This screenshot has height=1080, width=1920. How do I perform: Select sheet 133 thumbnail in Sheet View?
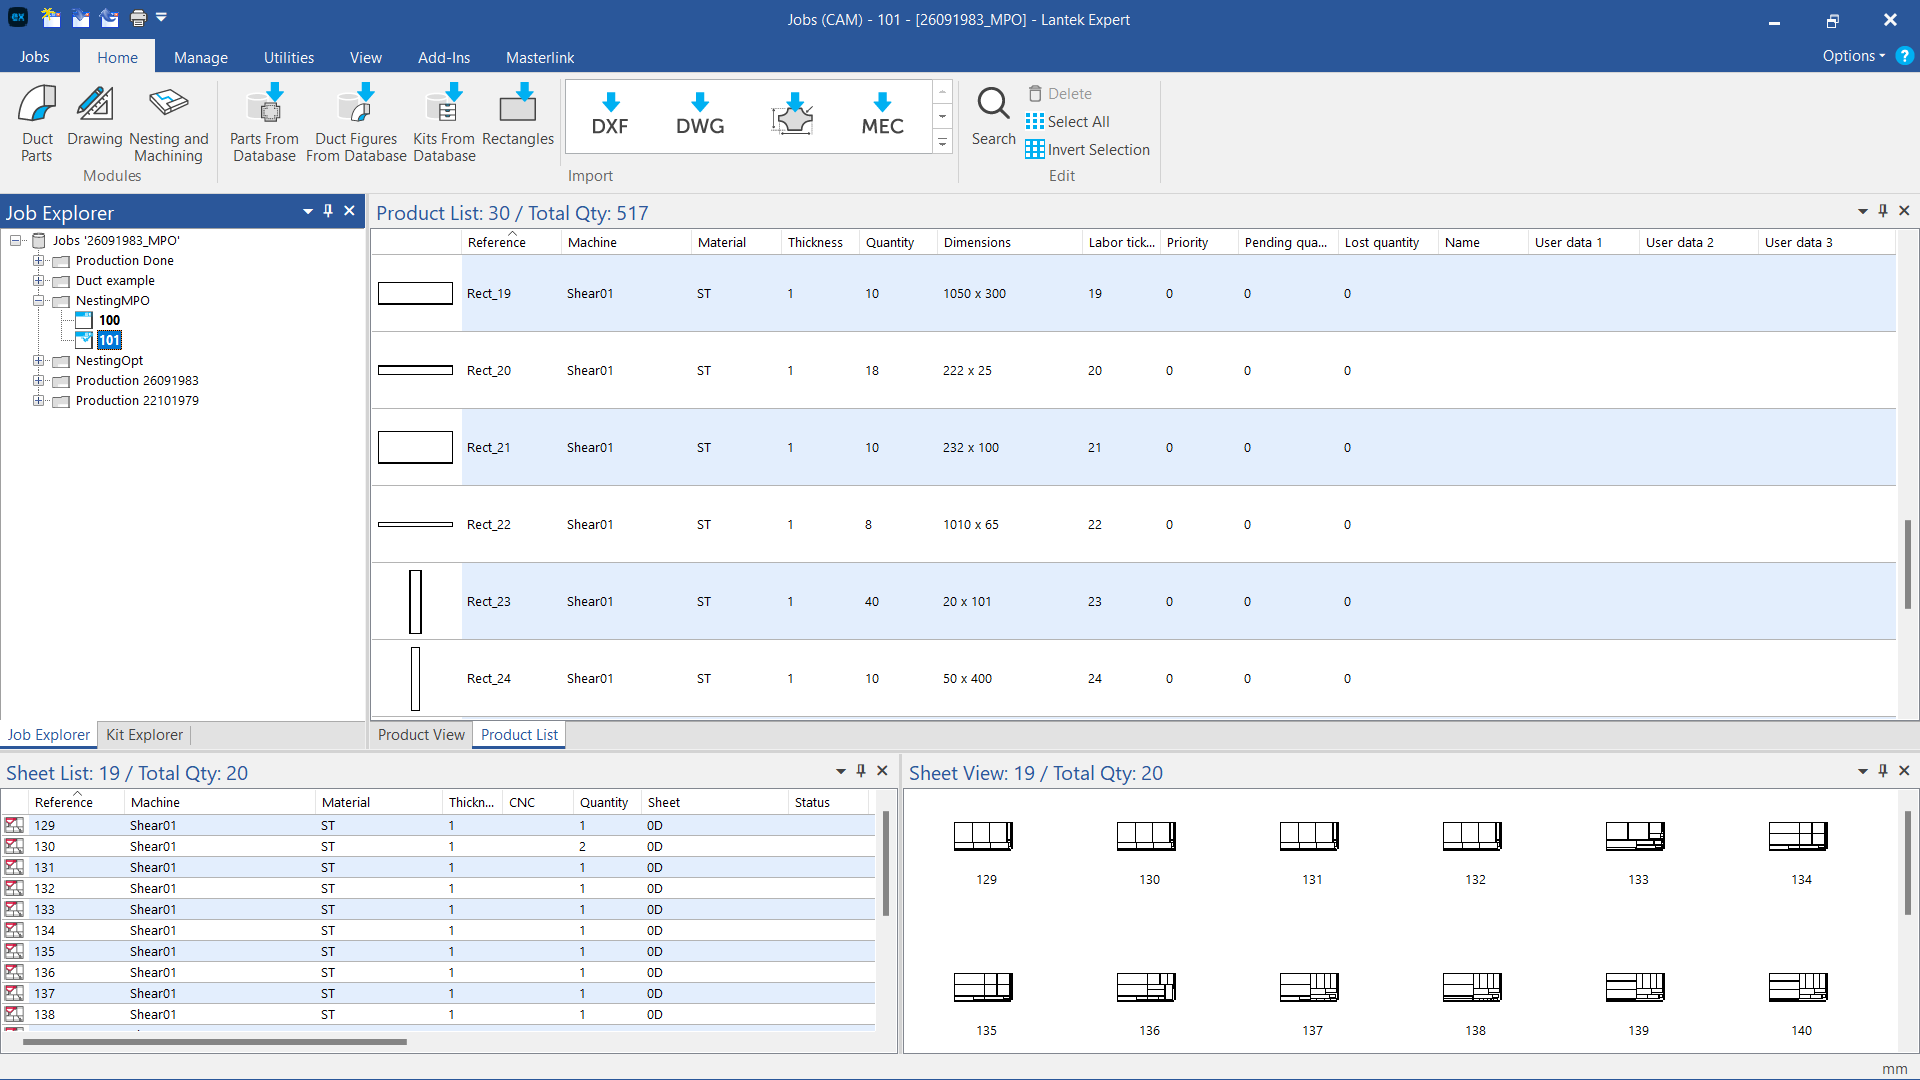point(1636,837)
